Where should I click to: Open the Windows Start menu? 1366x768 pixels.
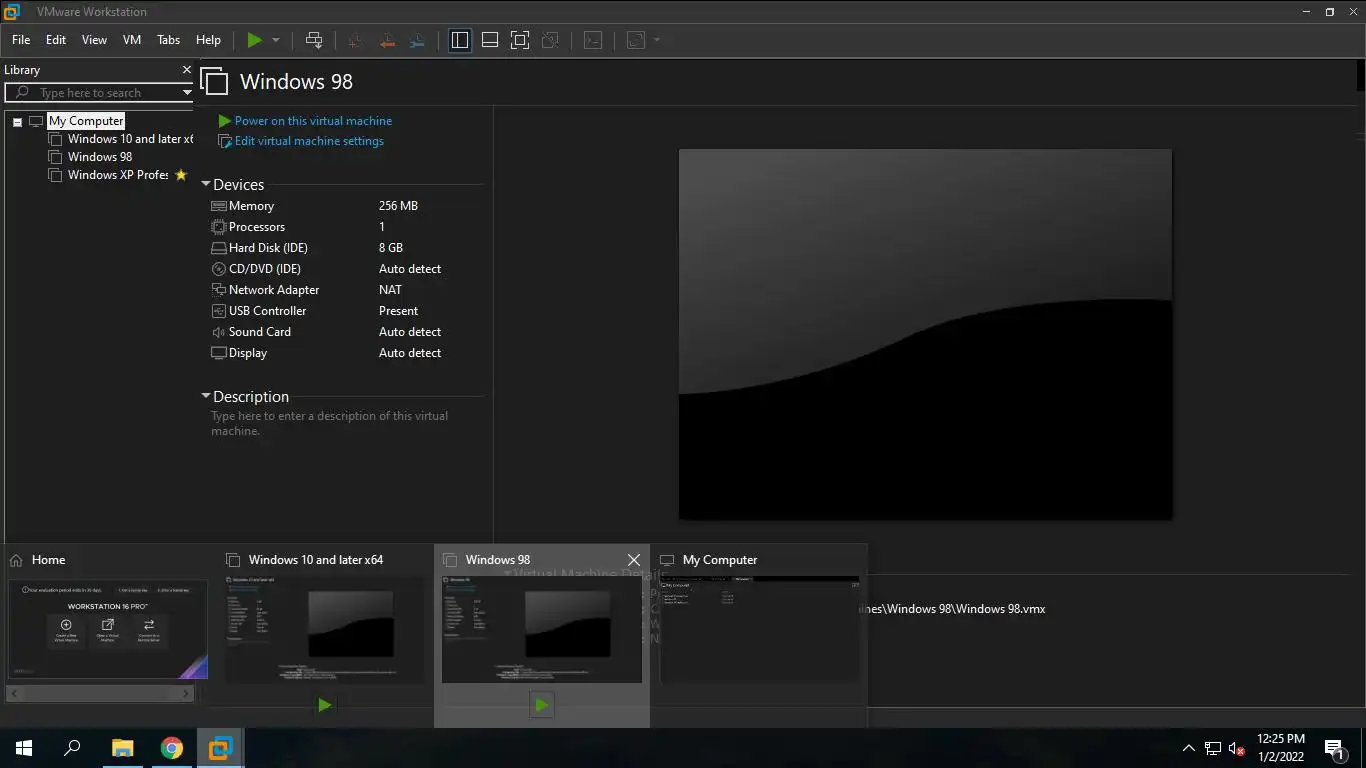pos(24,748)
